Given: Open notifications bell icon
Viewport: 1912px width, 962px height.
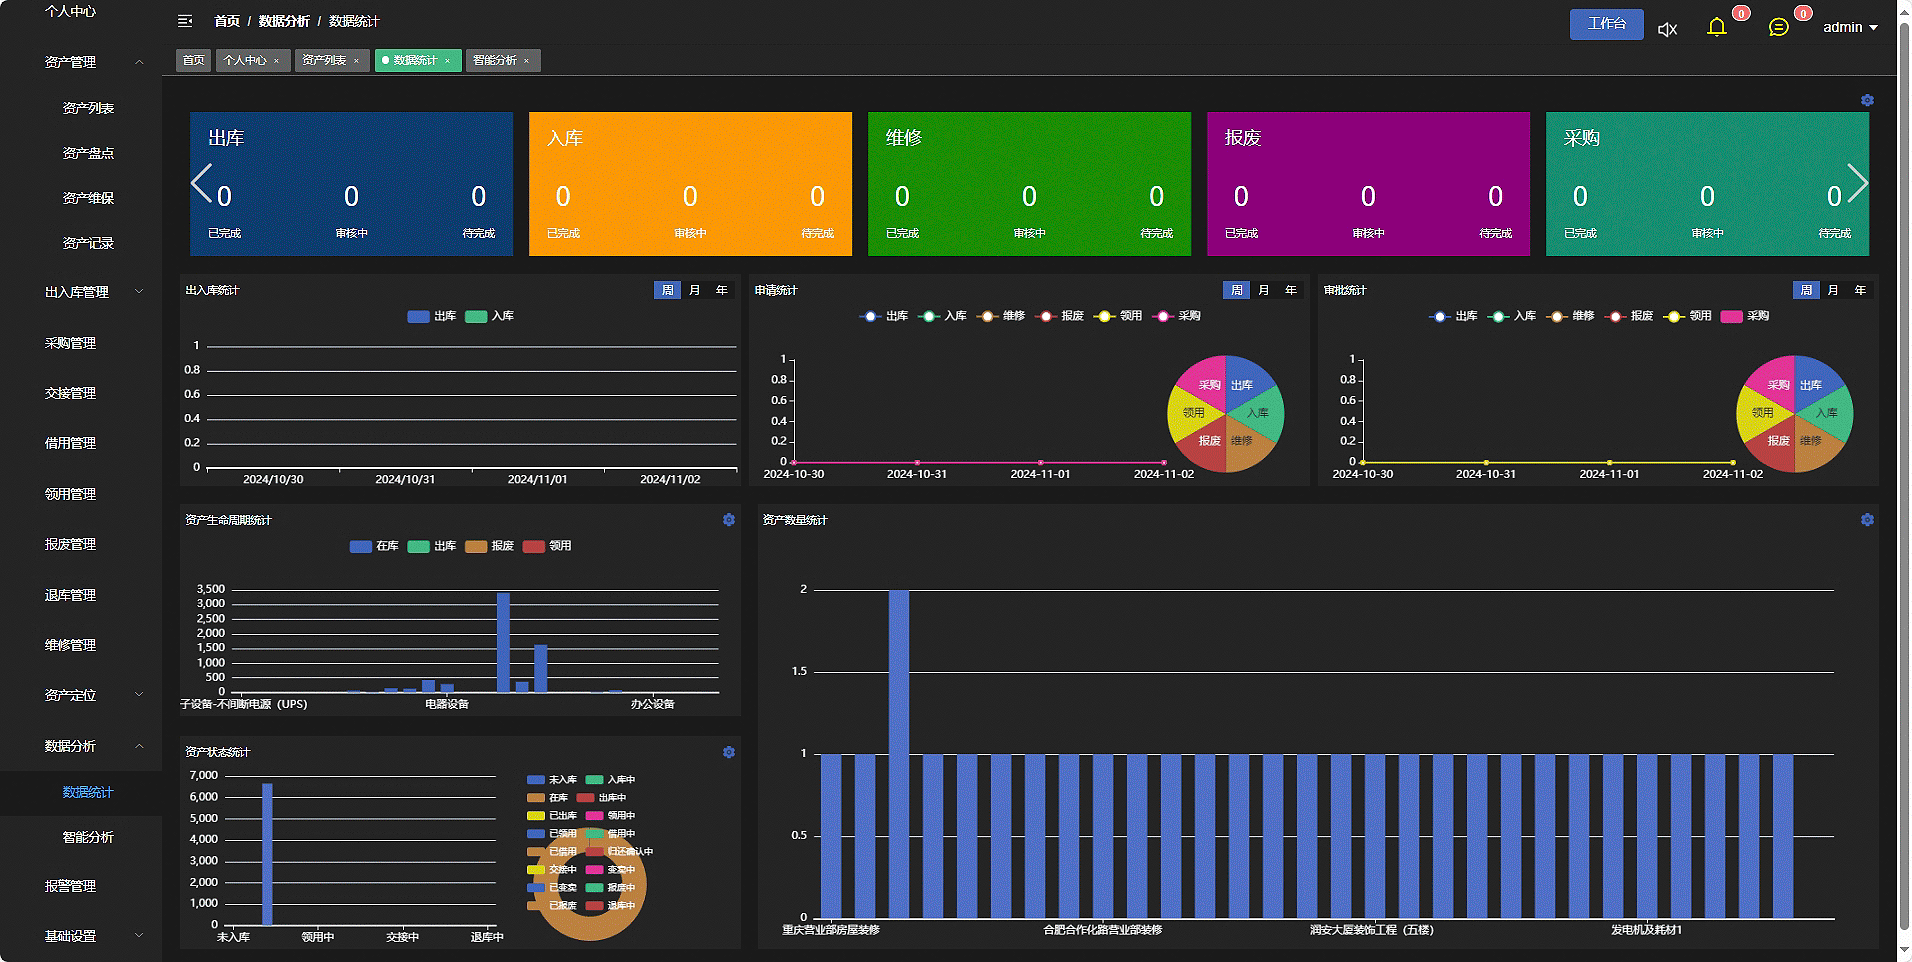Looking at the screenshot, I should coord(1717,27).
